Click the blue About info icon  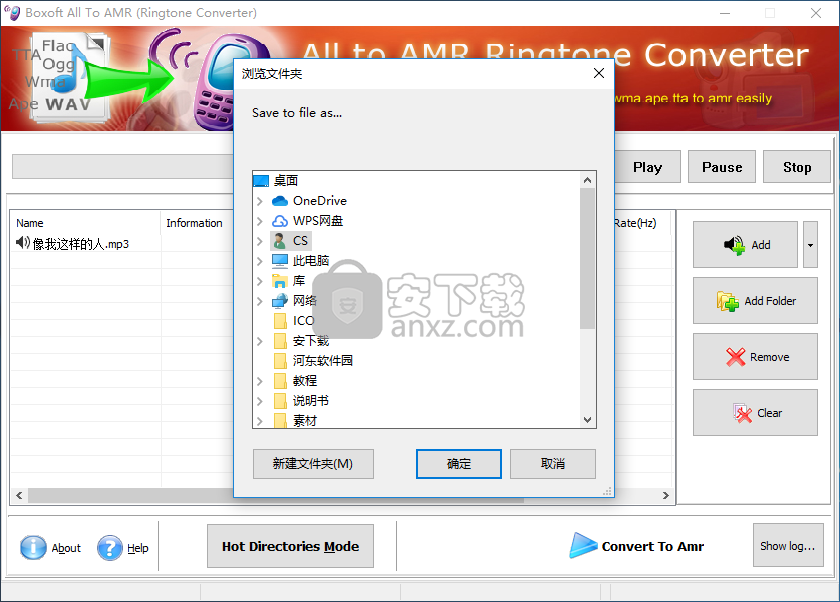[33, 548]
